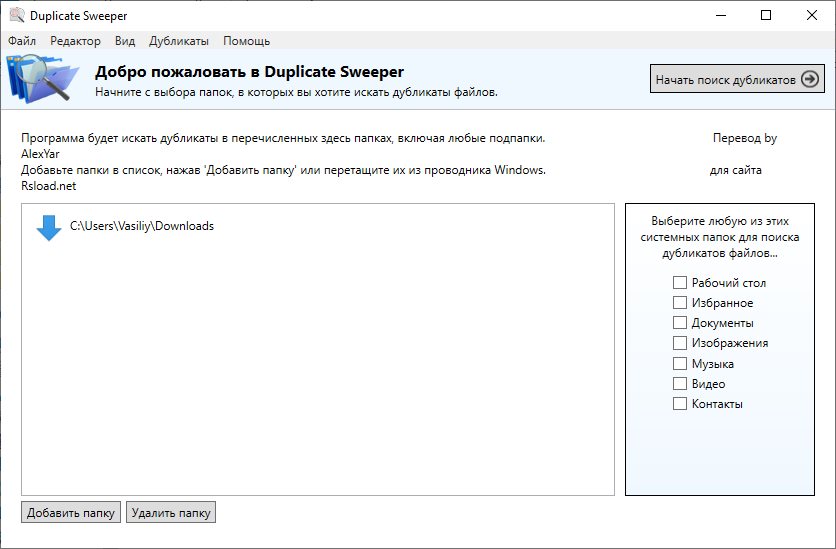
Task: Open the Редактор menu
Action: click(75, 41)
